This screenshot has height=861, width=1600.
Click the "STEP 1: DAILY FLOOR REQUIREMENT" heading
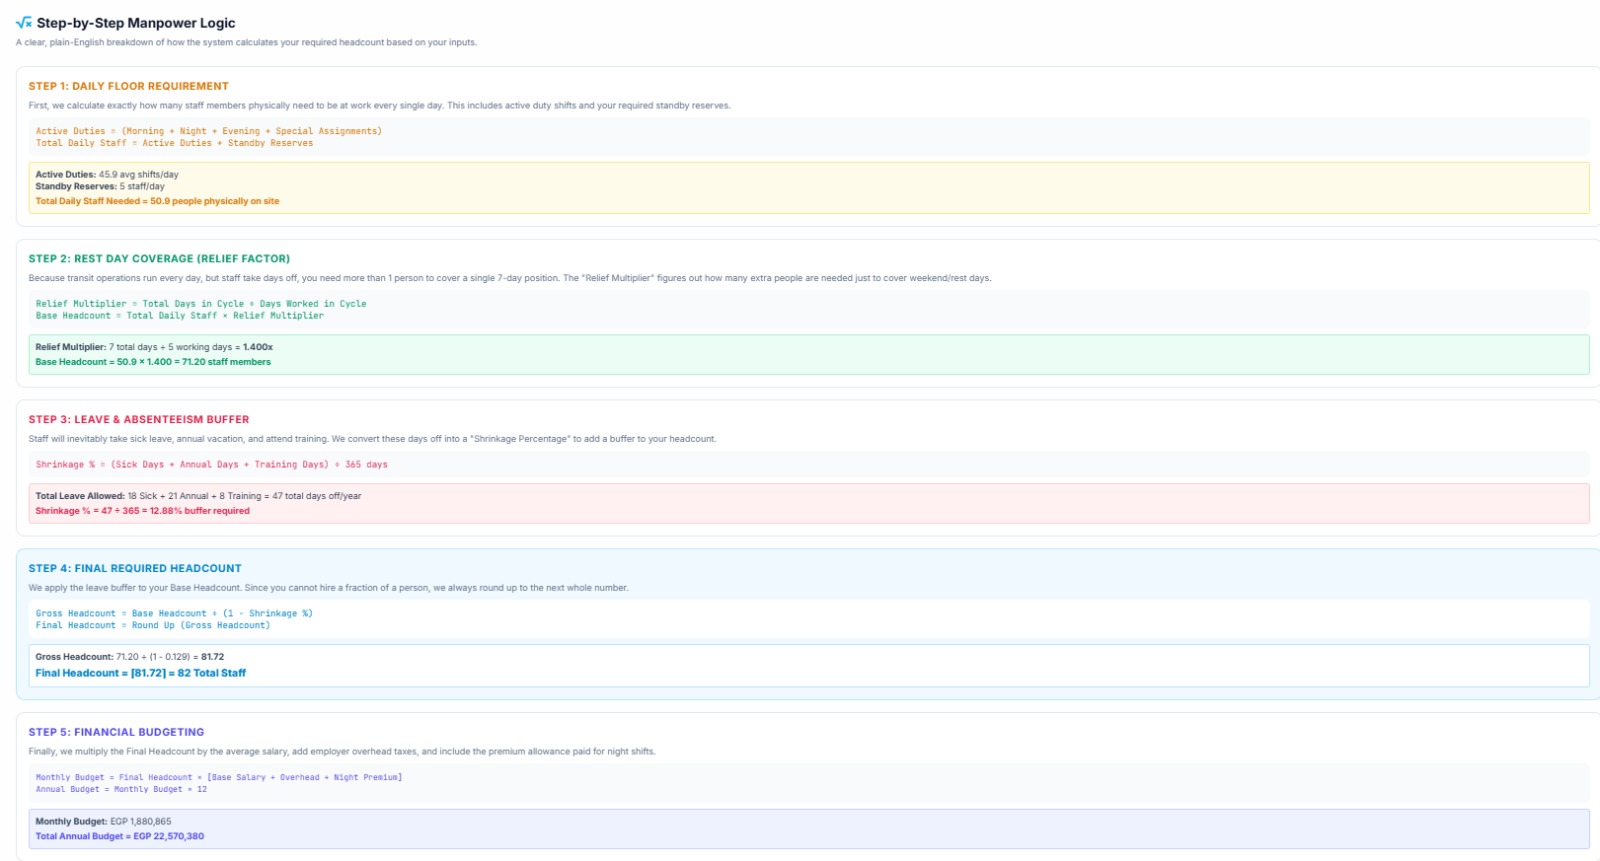pos(128,86)
